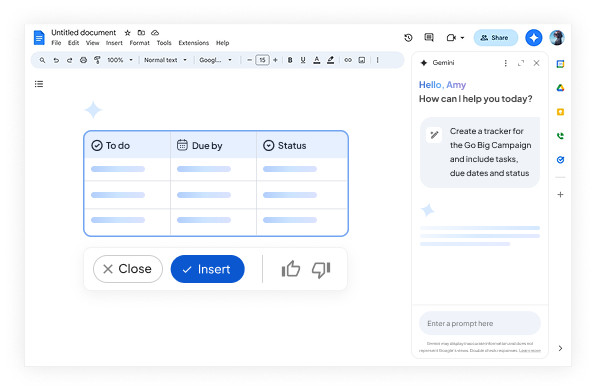Click the video meeting camera icon
This screenshot has width=596, height=391.
451,38
